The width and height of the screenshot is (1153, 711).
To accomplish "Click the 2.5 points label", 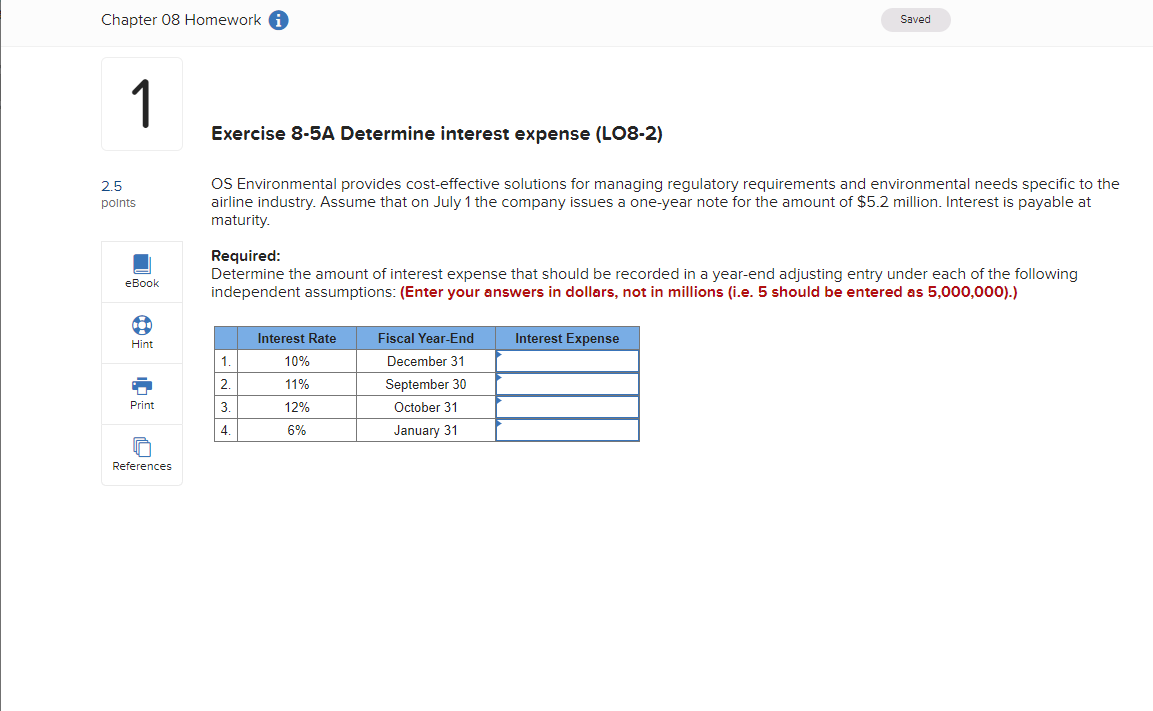I will pyautogui.click(x=118, y=193).
